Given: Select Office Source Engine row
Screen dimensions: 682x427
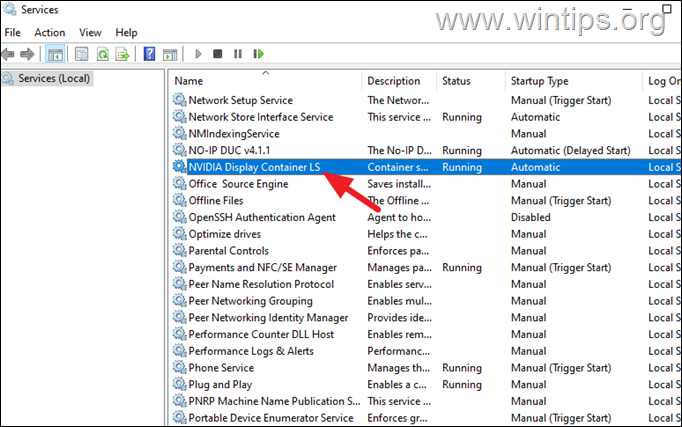Looking at the screenshot, I should (427, 184).
